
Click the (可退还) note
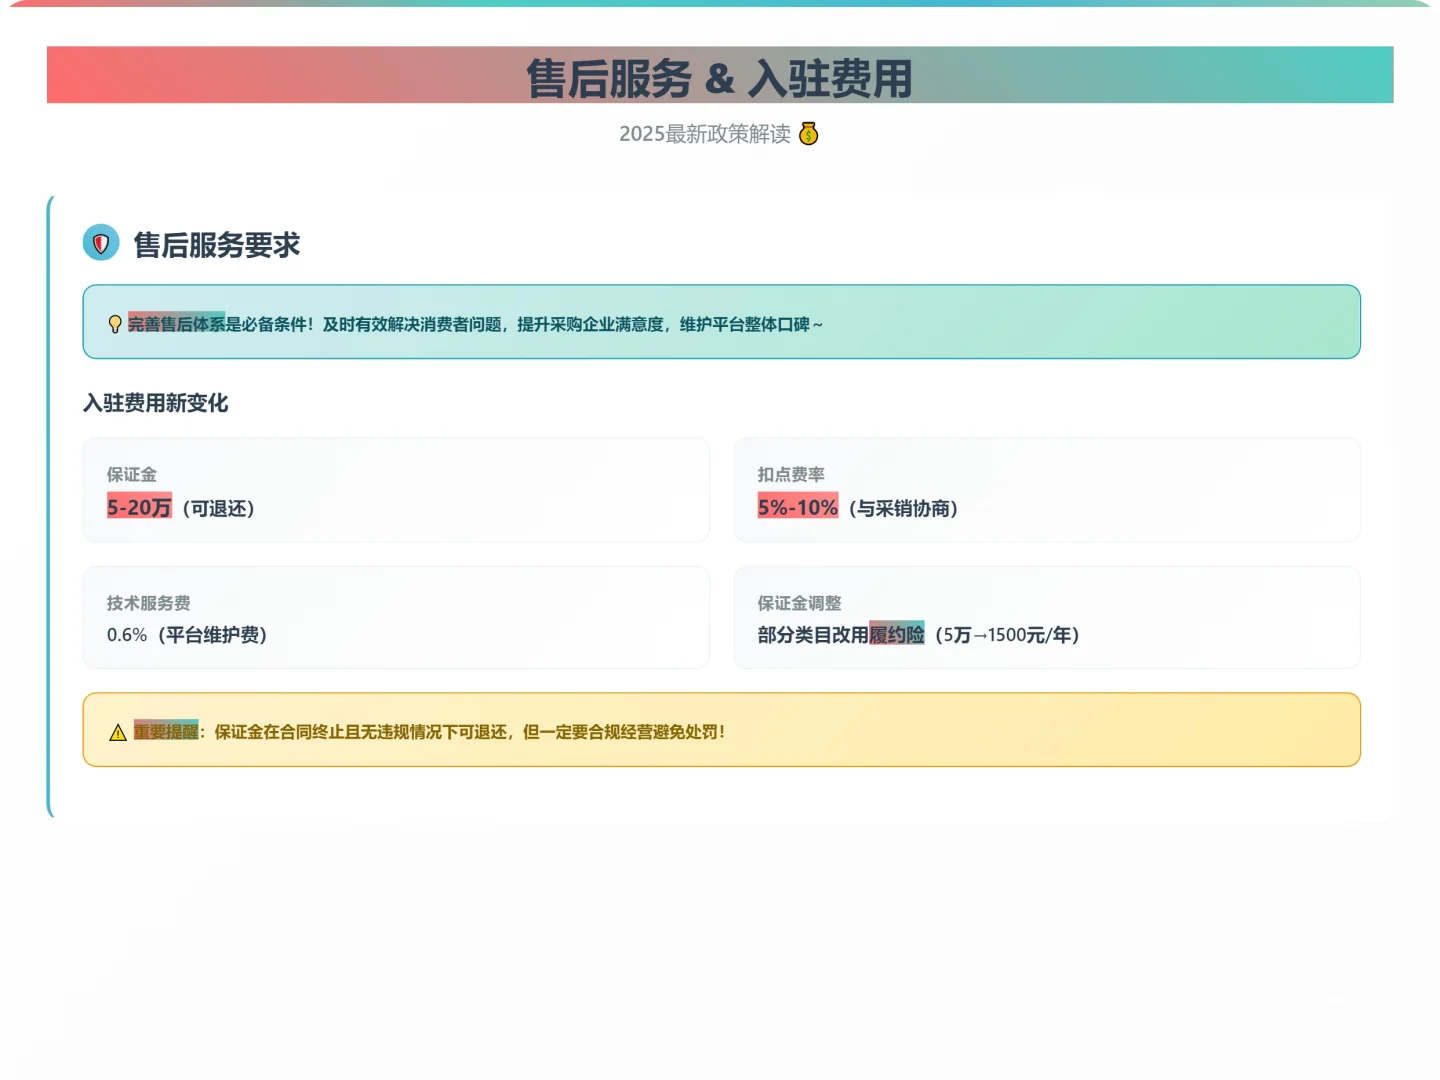coord(219,508)
